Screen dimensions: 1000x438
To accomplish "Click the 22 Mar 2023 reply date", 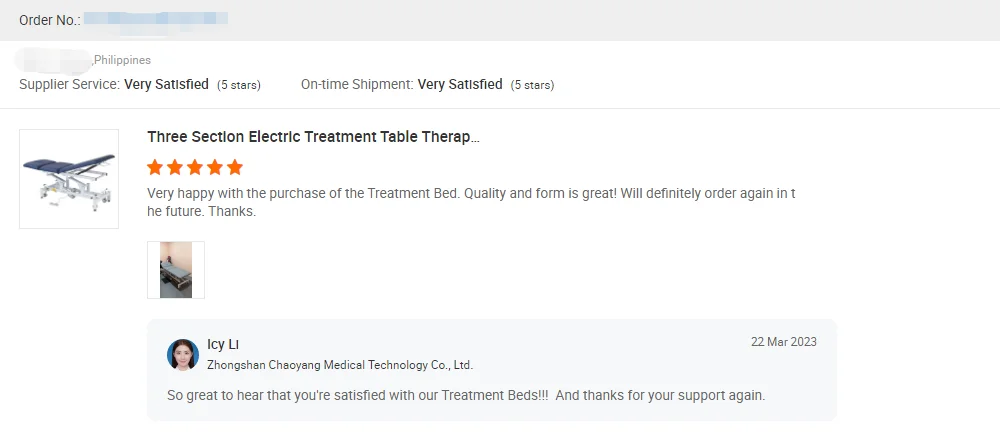I will point(783,342).
